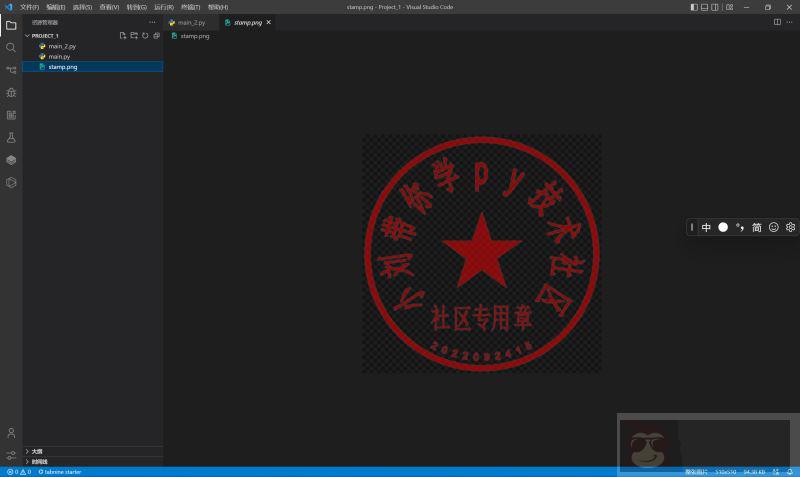Open the Run menu
This screenshot has width=800, height=477.
[164, 7]
